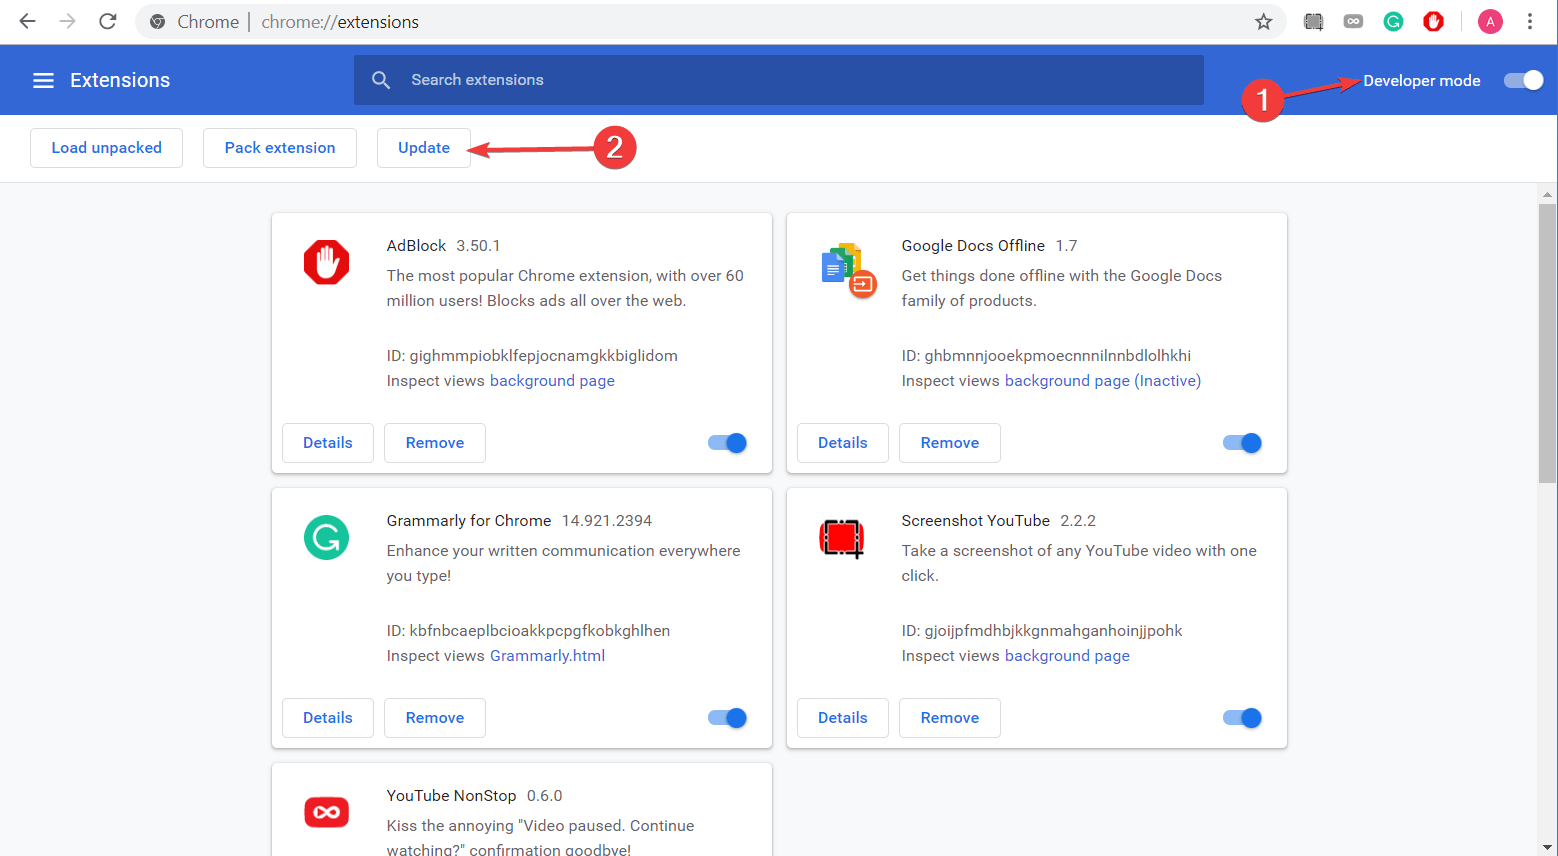
Task: Click the YouTube NonStop toolbar extension icon
Action: 1353,22
